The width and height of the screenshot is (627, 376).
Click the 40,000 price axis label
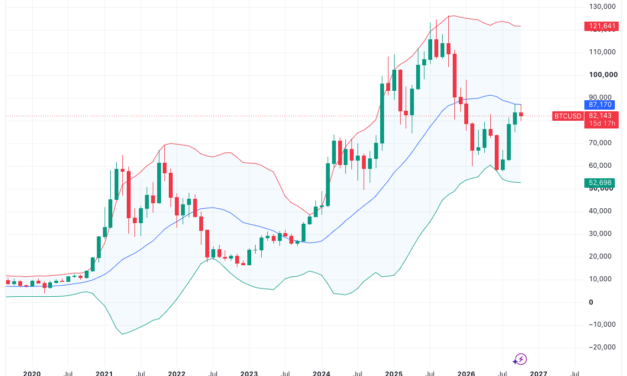[600, 211]
